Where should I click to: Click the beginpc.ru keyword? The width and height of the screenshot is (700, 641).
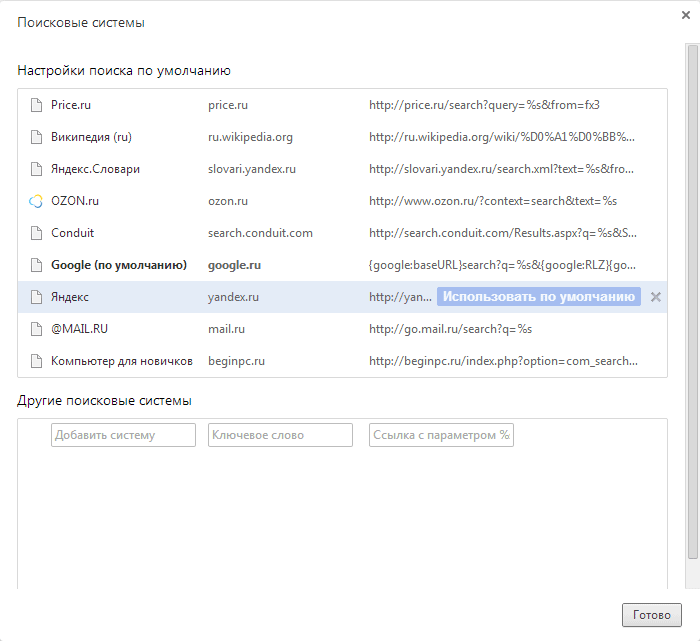point(237,361)
